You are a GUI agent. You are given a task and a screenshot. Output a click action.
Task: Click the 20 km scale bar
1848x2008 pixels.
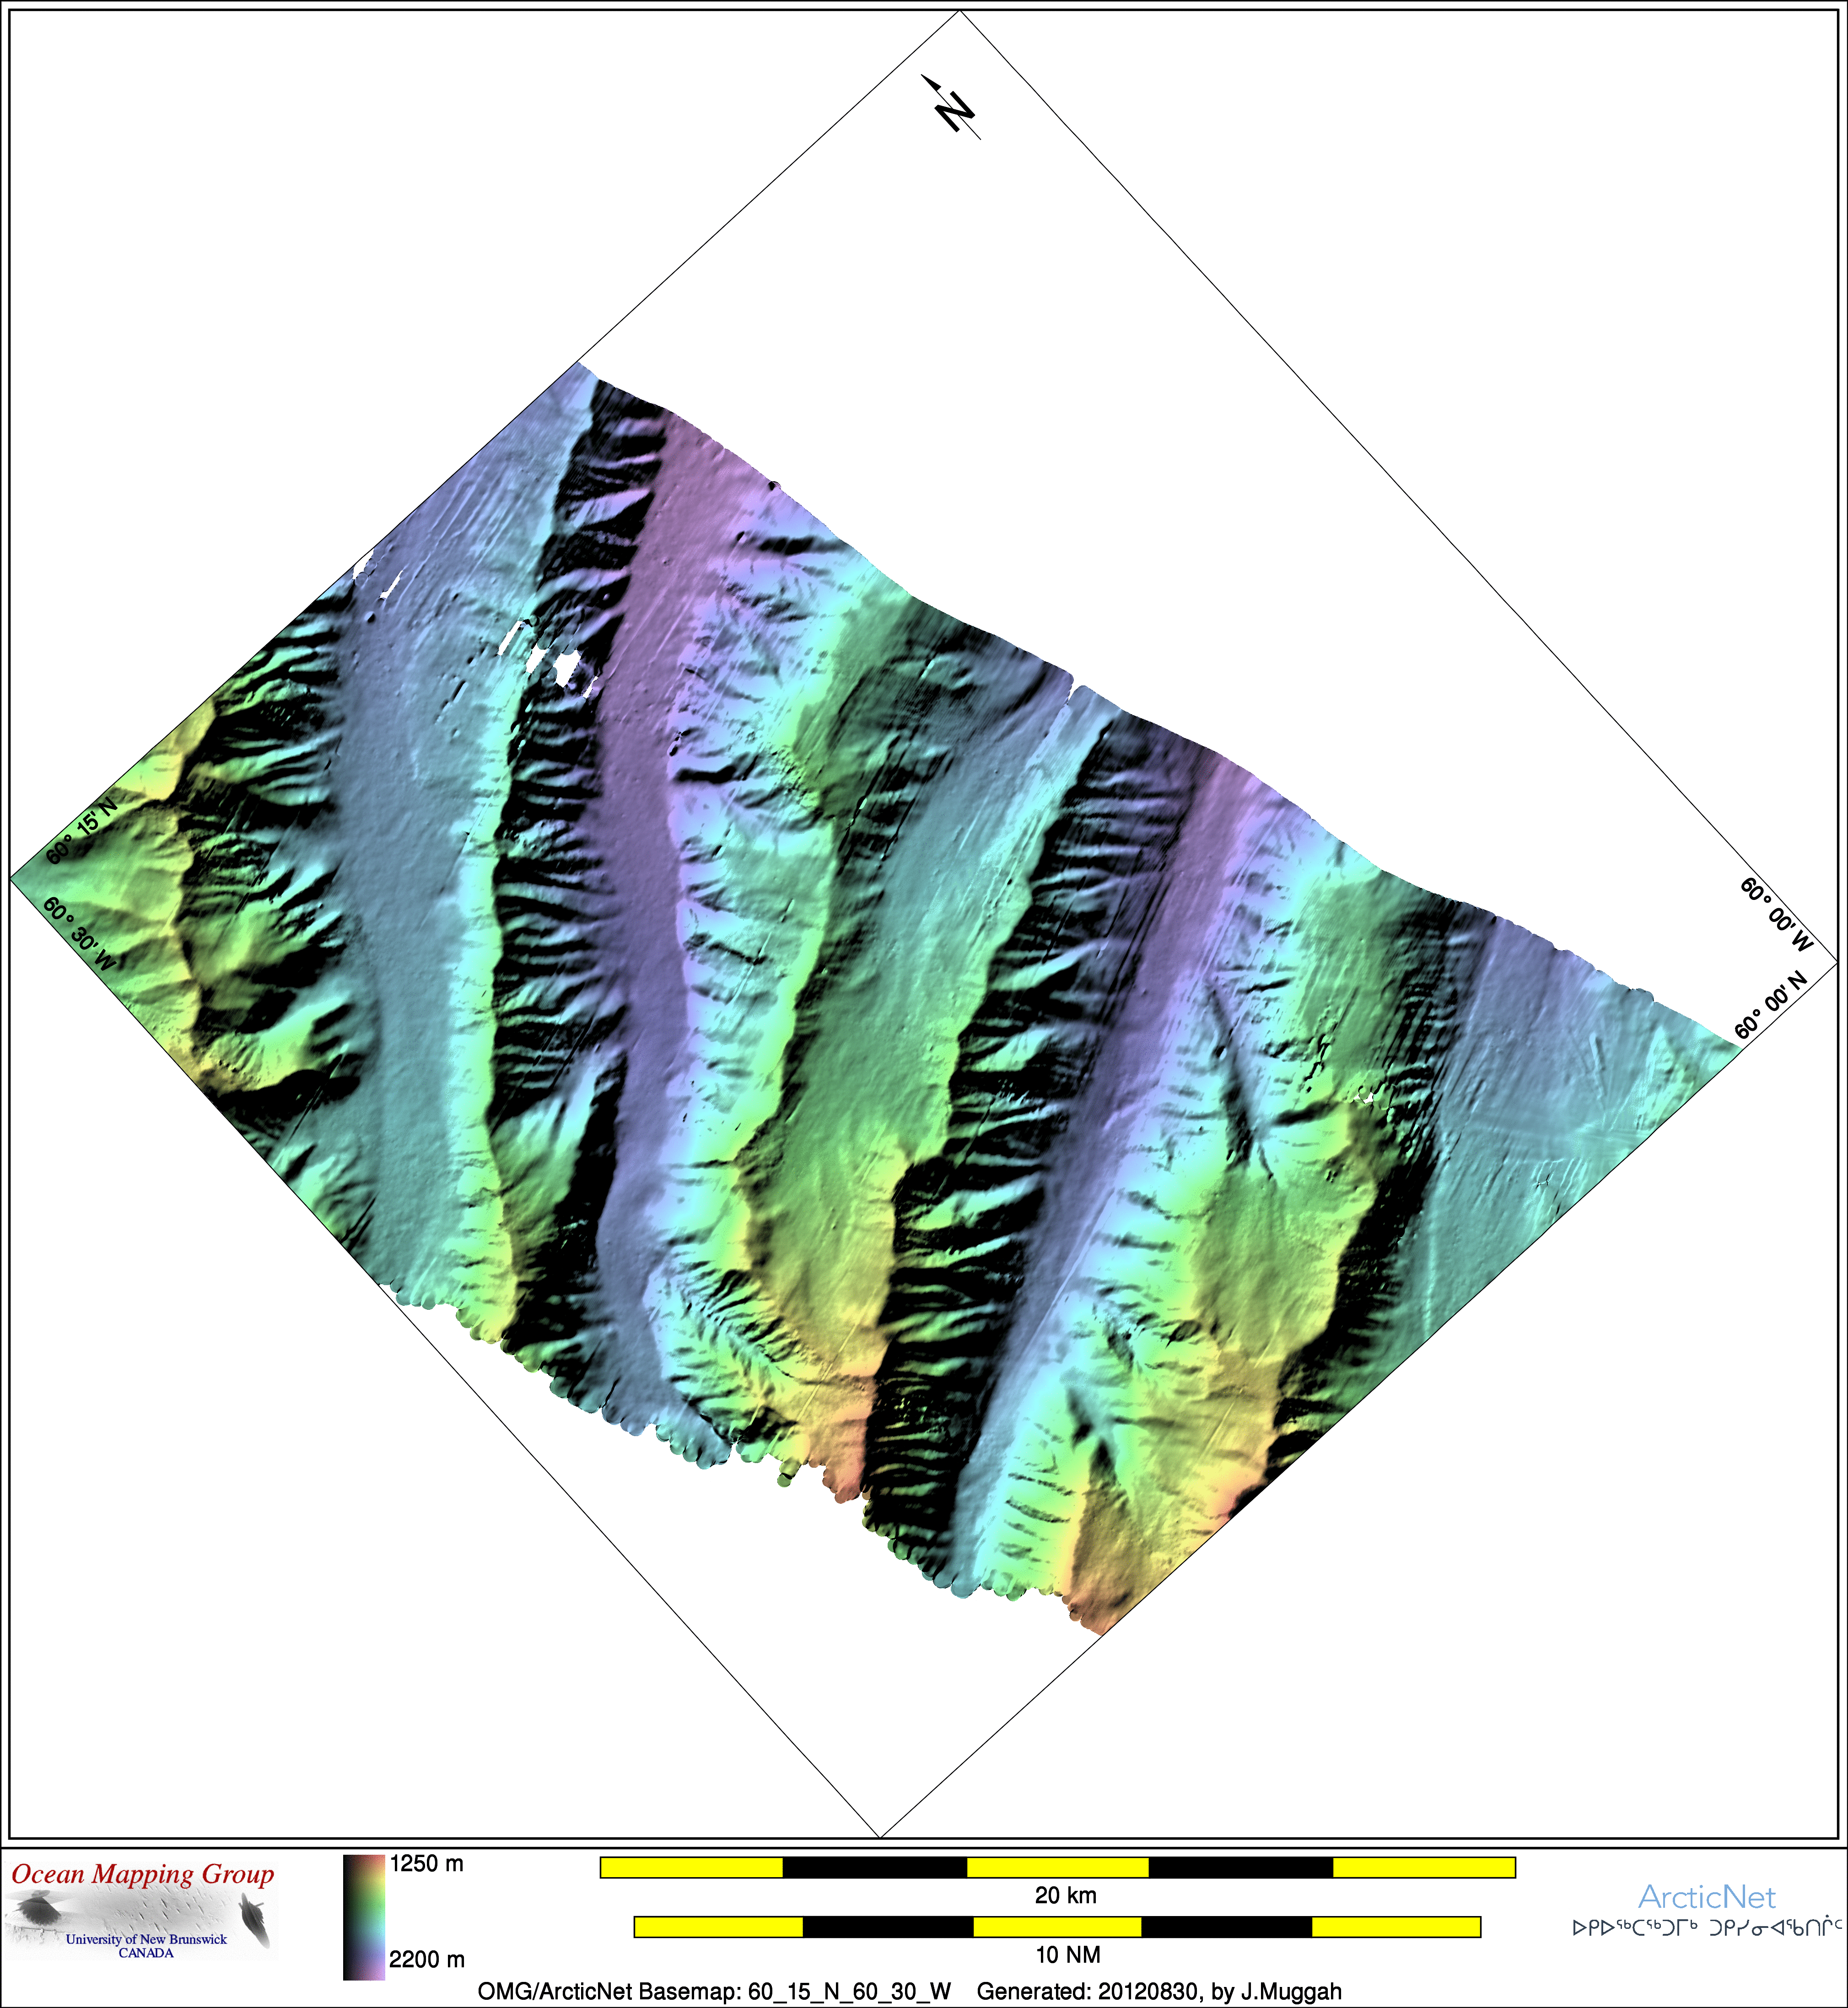pyautogui.click(x=1057, y=1867)
